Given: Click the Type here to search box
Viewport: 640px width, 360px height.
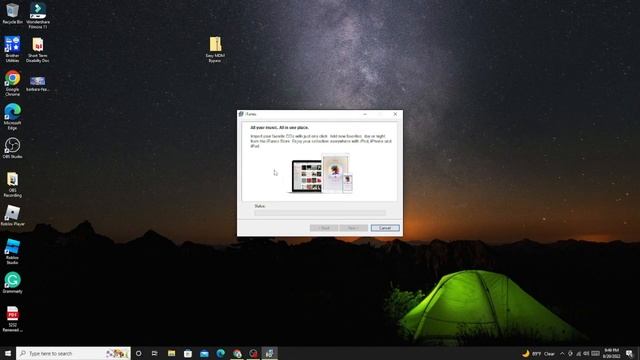Looking at the screenshot, I should (x=73, y=353).
